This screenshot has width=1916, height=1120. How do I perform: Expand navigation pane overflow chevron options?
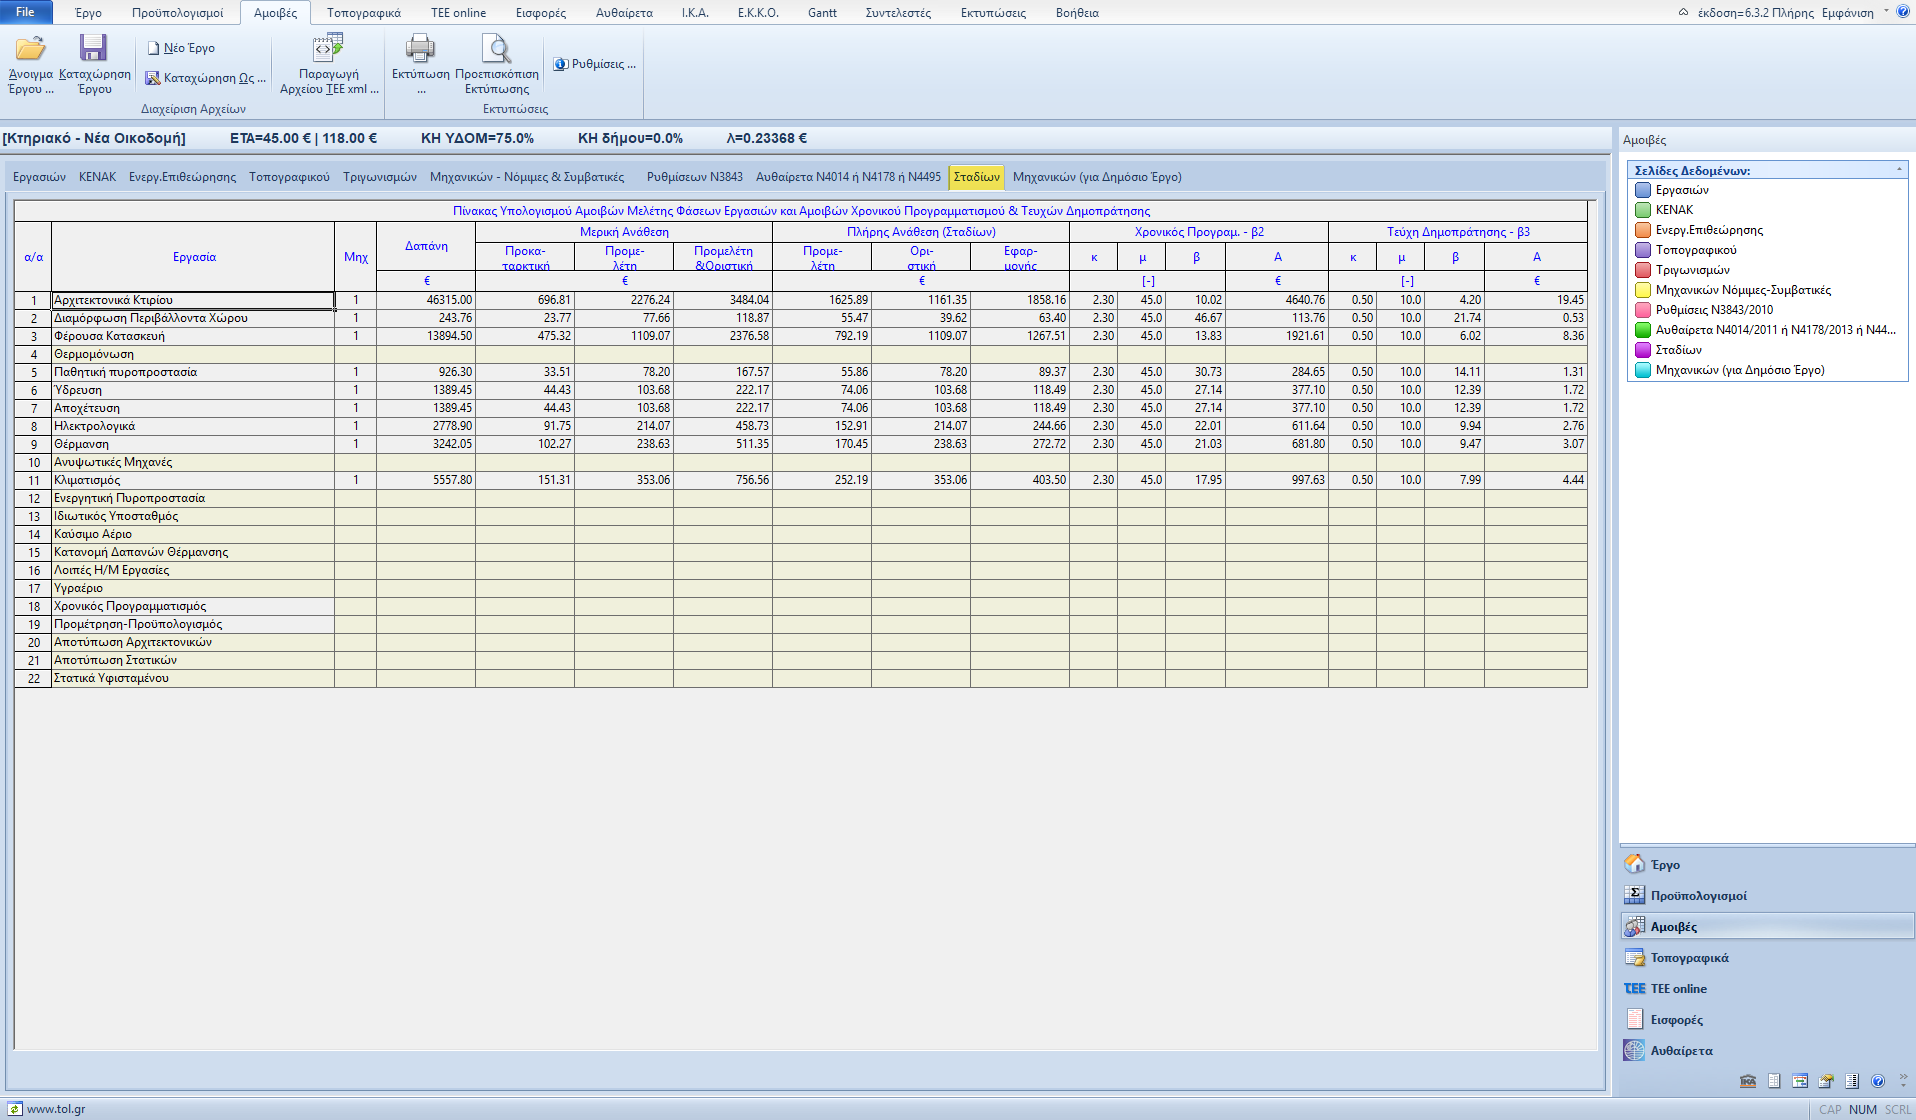1903,1081
